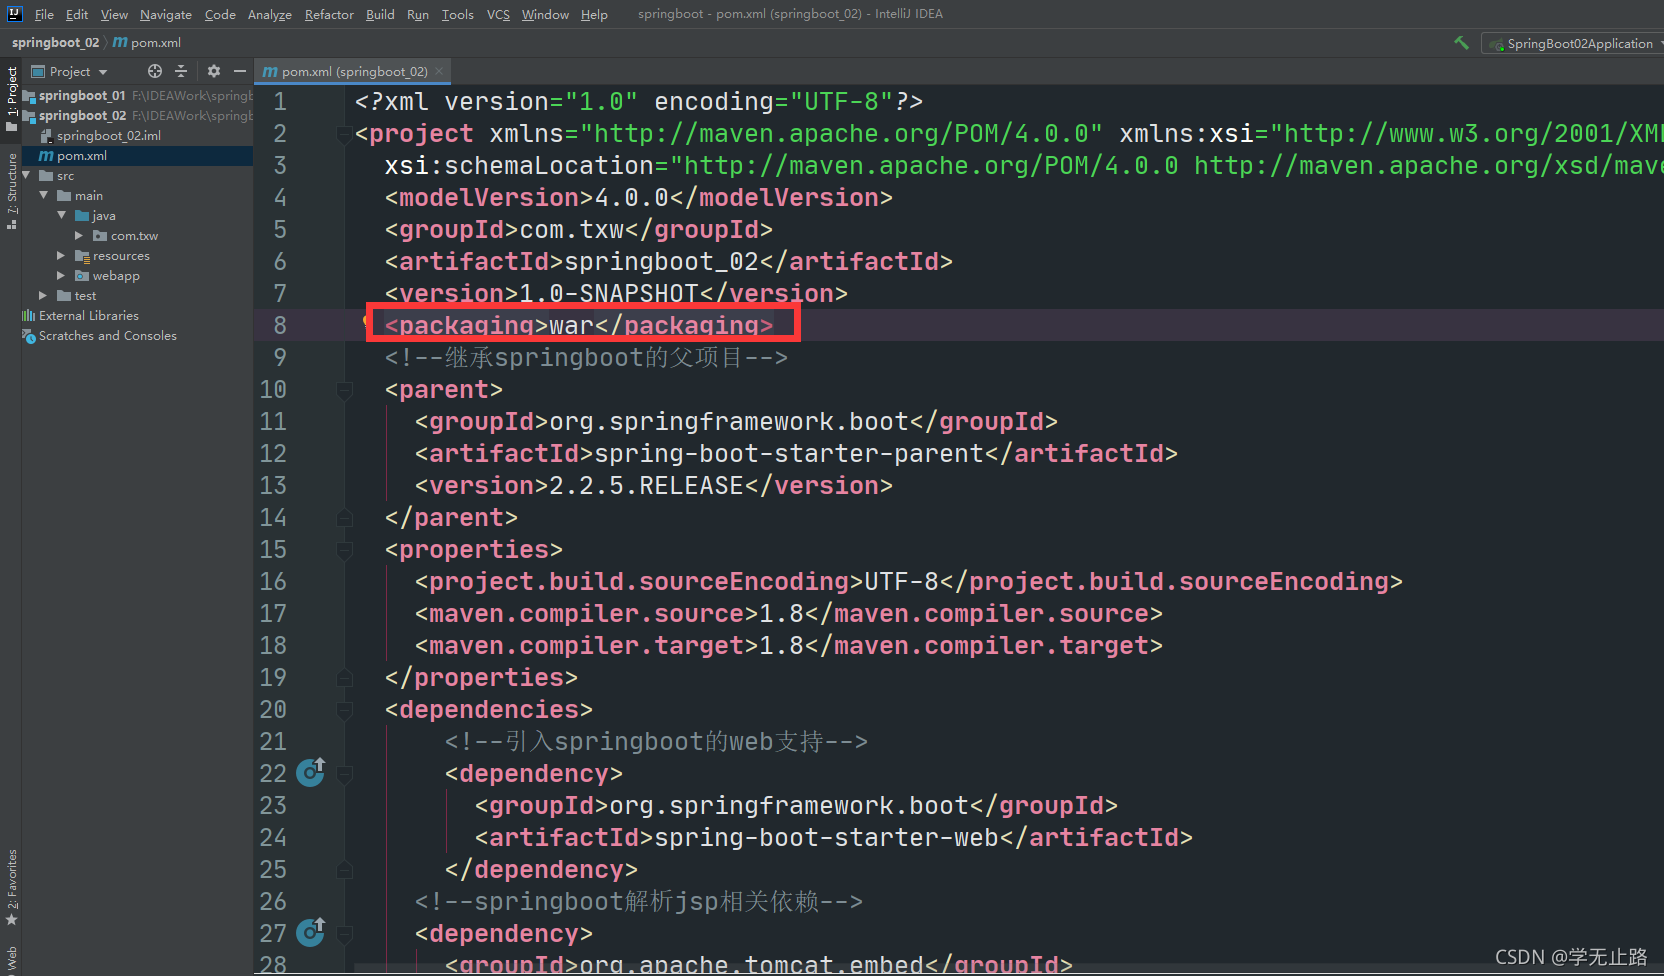The image size is (1664, 976).
Task: Open the Edit menu
Action: pyautogui.click(x=77, y=14)
